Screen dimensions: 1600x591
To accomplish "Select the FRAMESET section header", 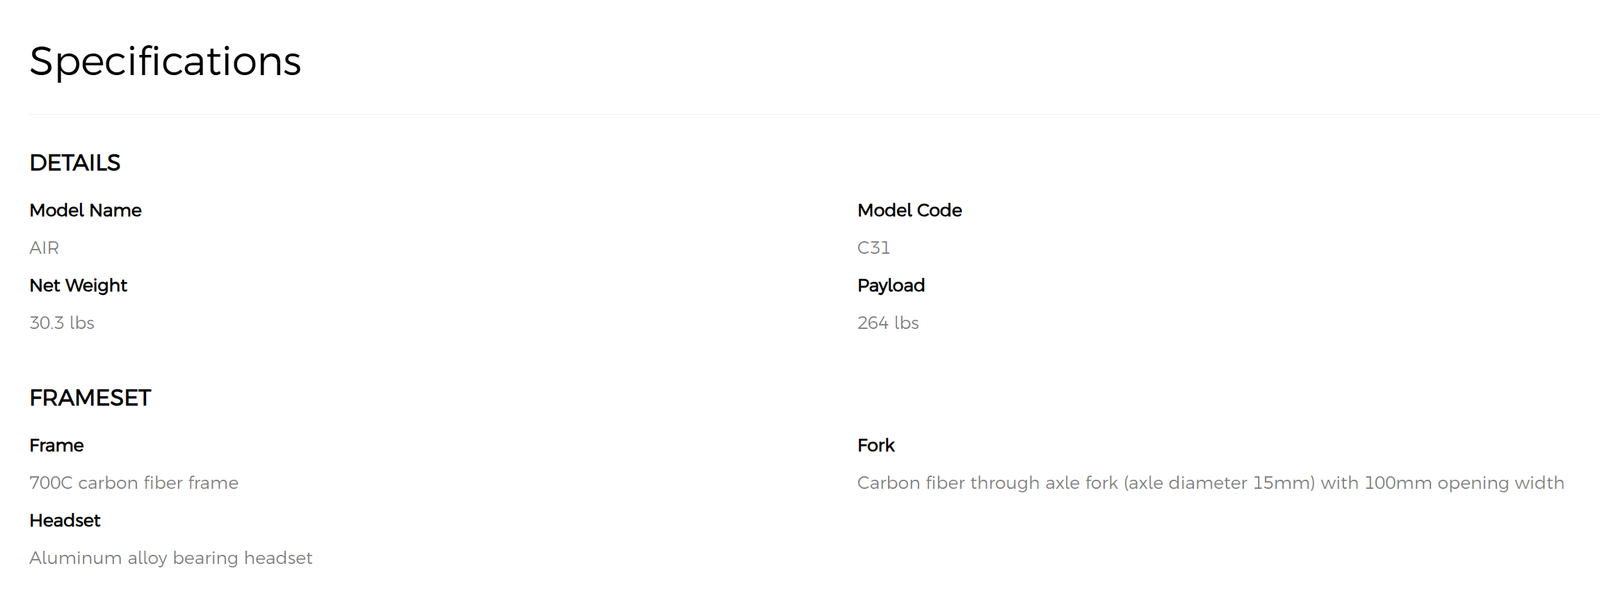I will point(90,398).
